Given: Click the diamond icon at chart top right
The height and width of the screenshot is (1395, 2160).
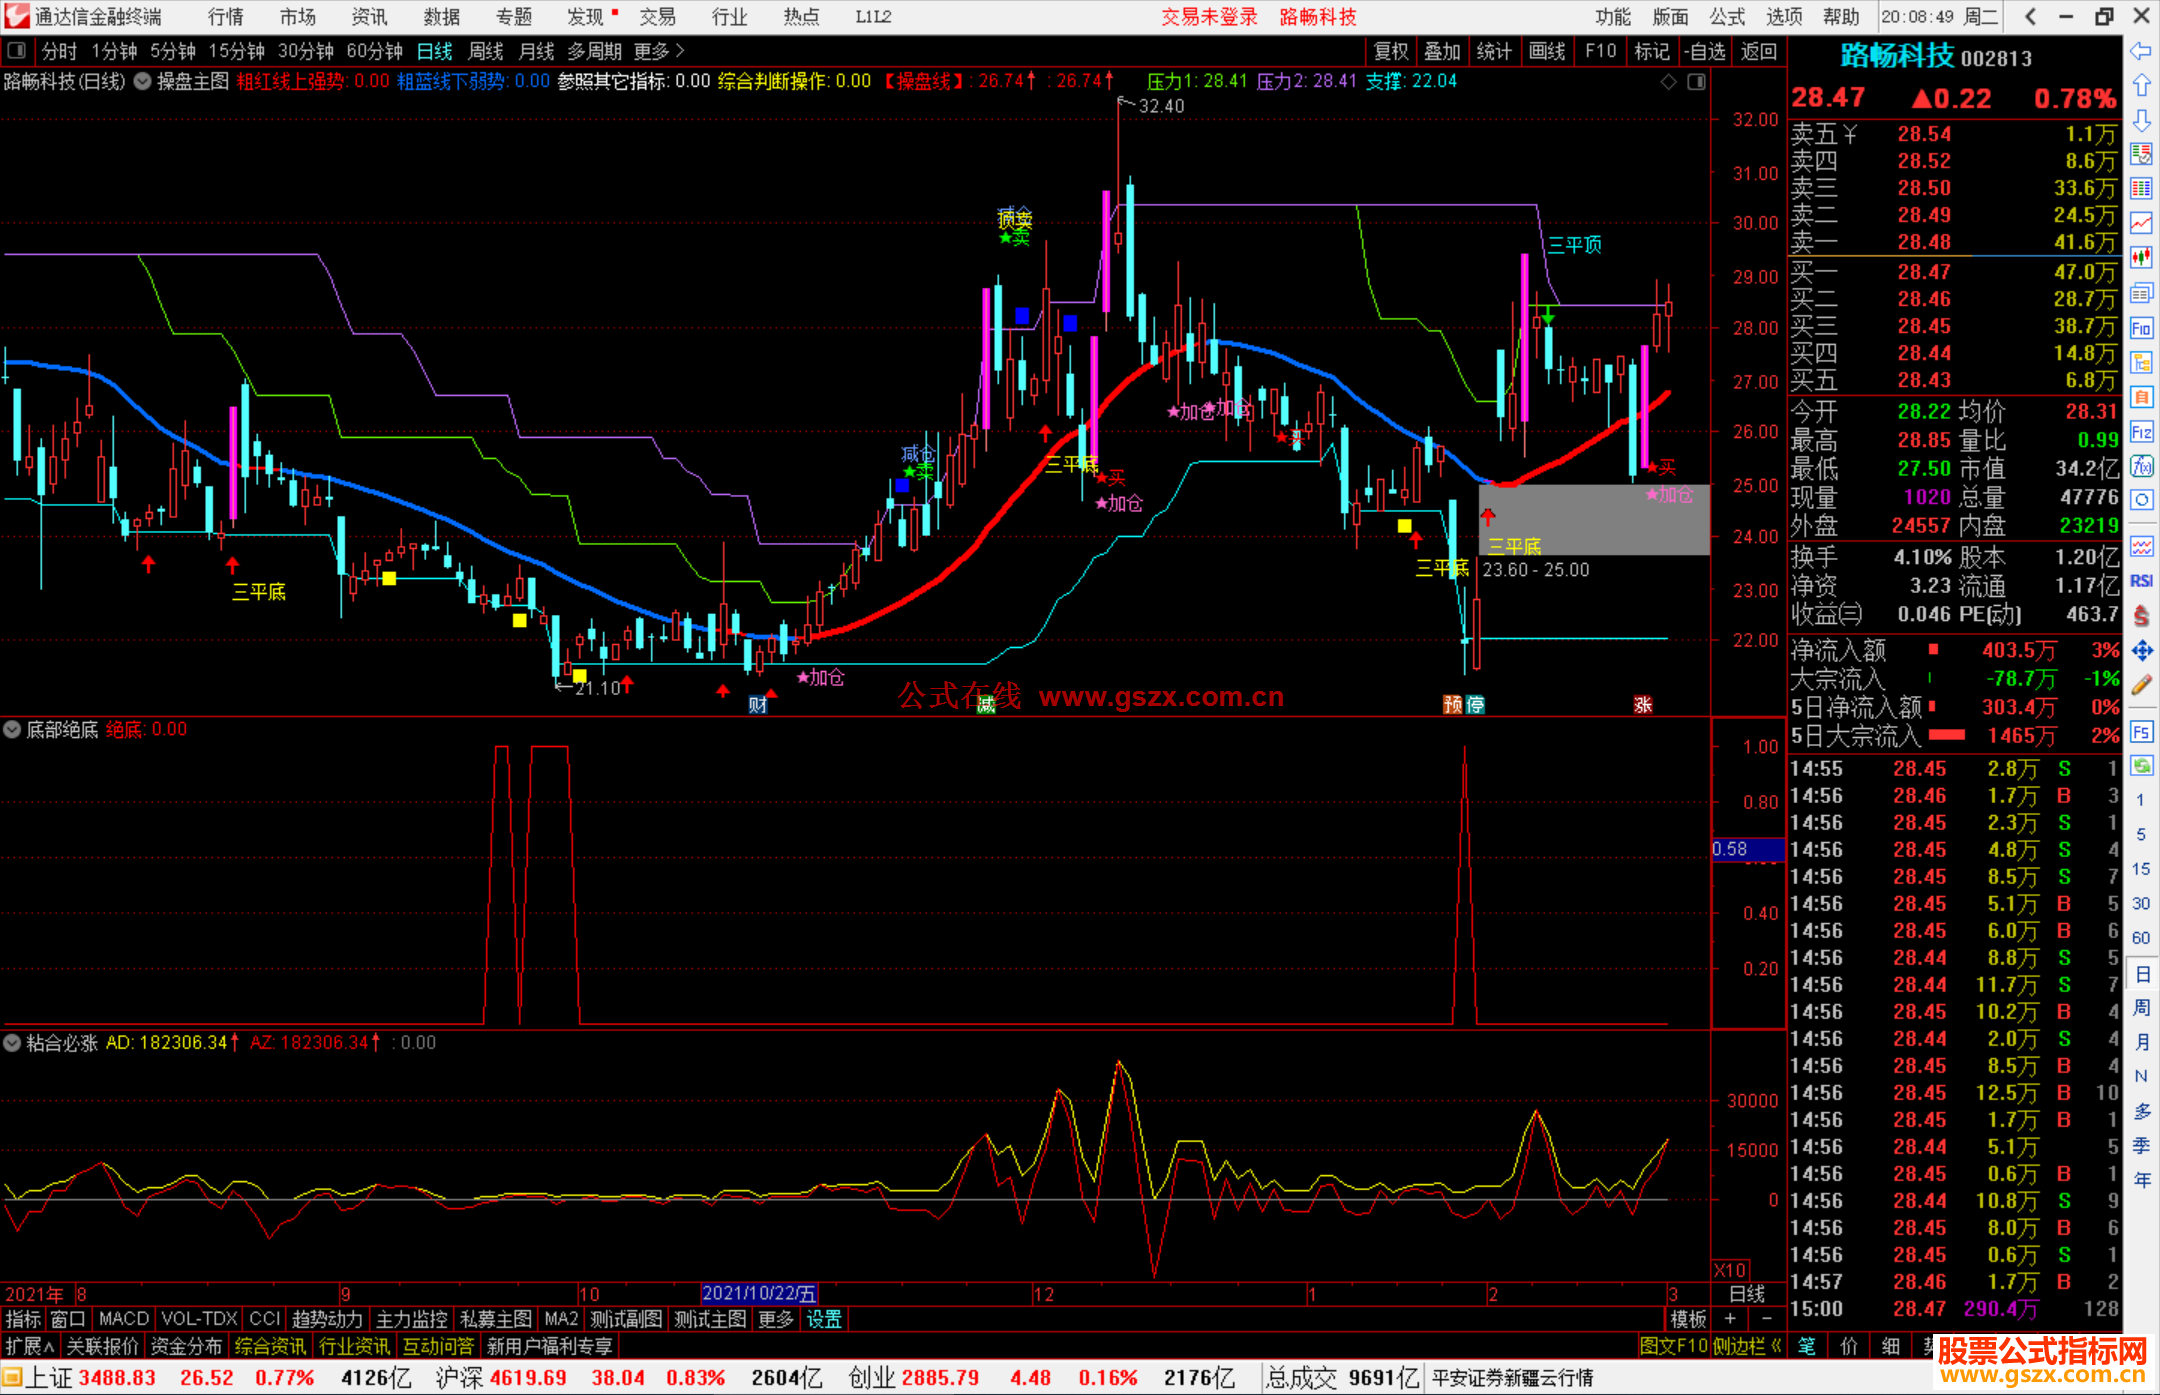Looking at the screenshot, I should coord(1668,82).
